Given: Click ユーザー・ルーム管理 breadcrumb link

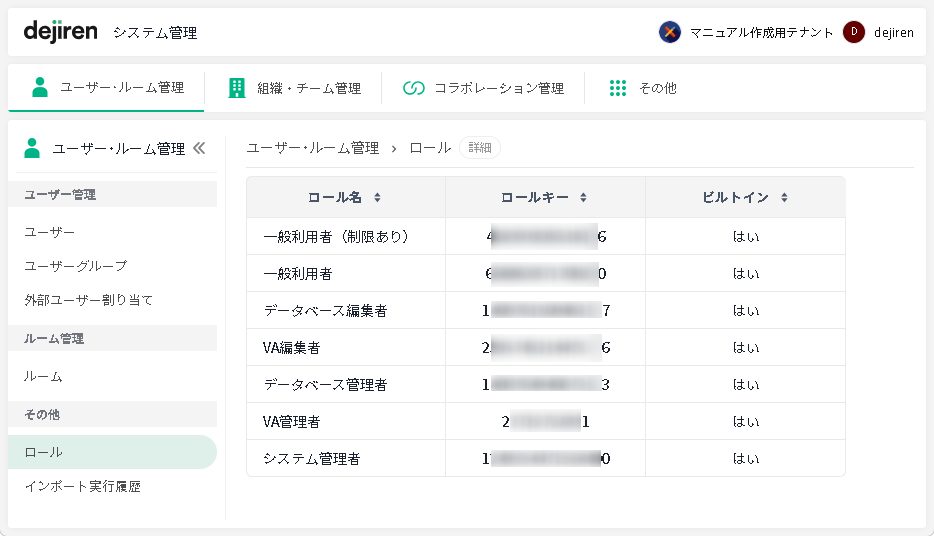Looking at the screenshot, I should tap(312, 148).
